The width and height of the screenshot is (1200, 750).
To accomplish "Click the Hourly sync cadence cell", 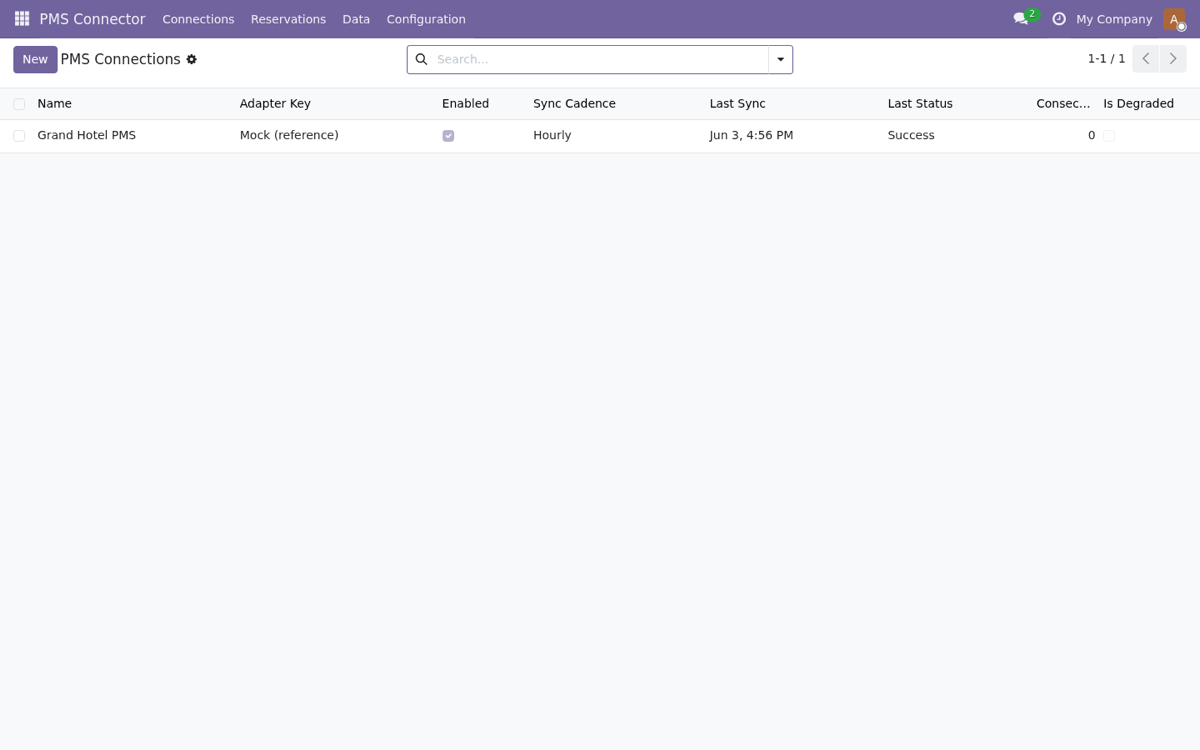I will [x=552, y=136].
